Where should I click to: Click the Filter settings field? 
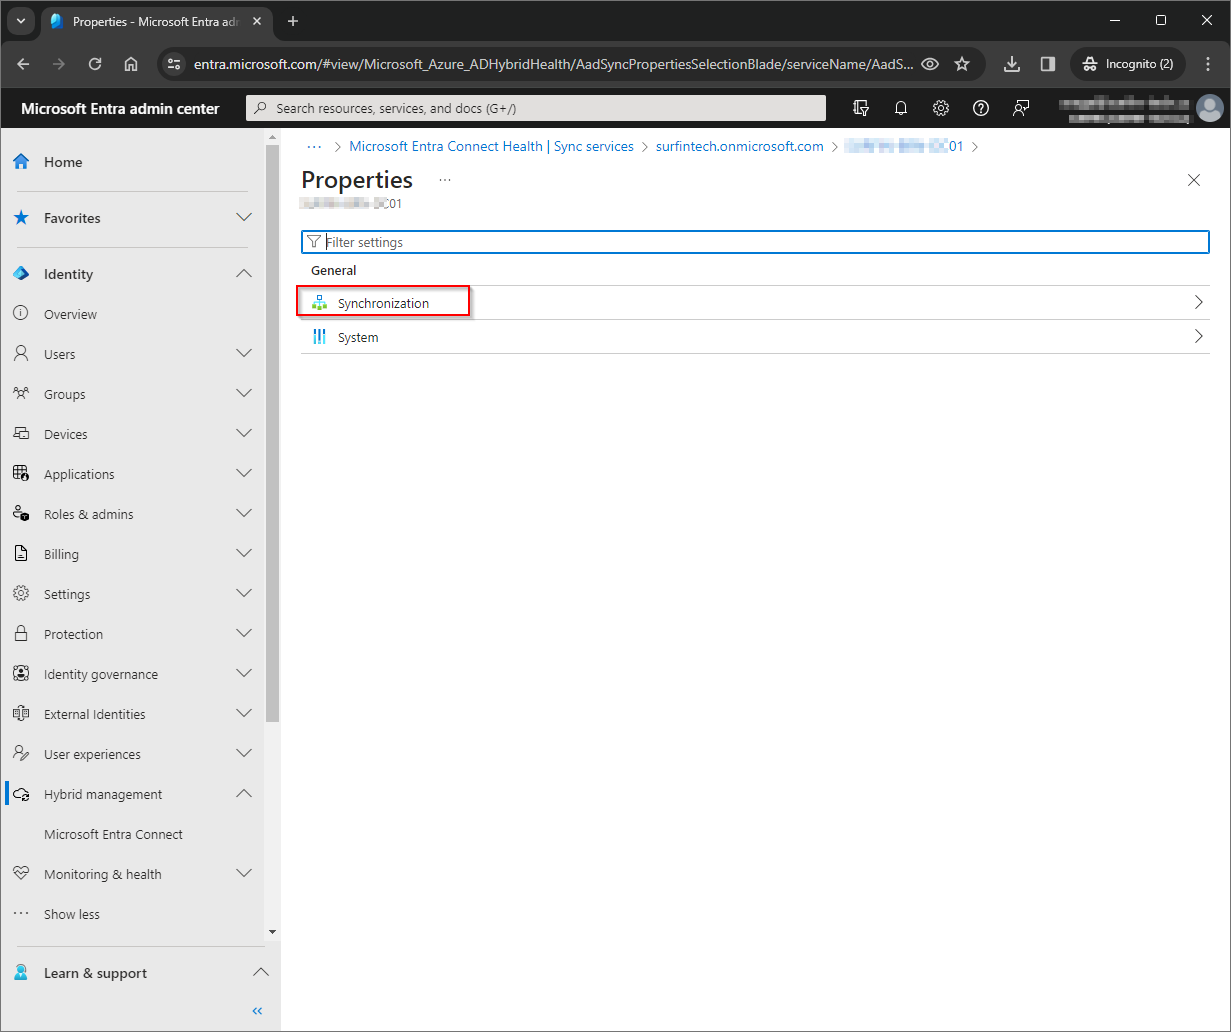tap(755, 242)
